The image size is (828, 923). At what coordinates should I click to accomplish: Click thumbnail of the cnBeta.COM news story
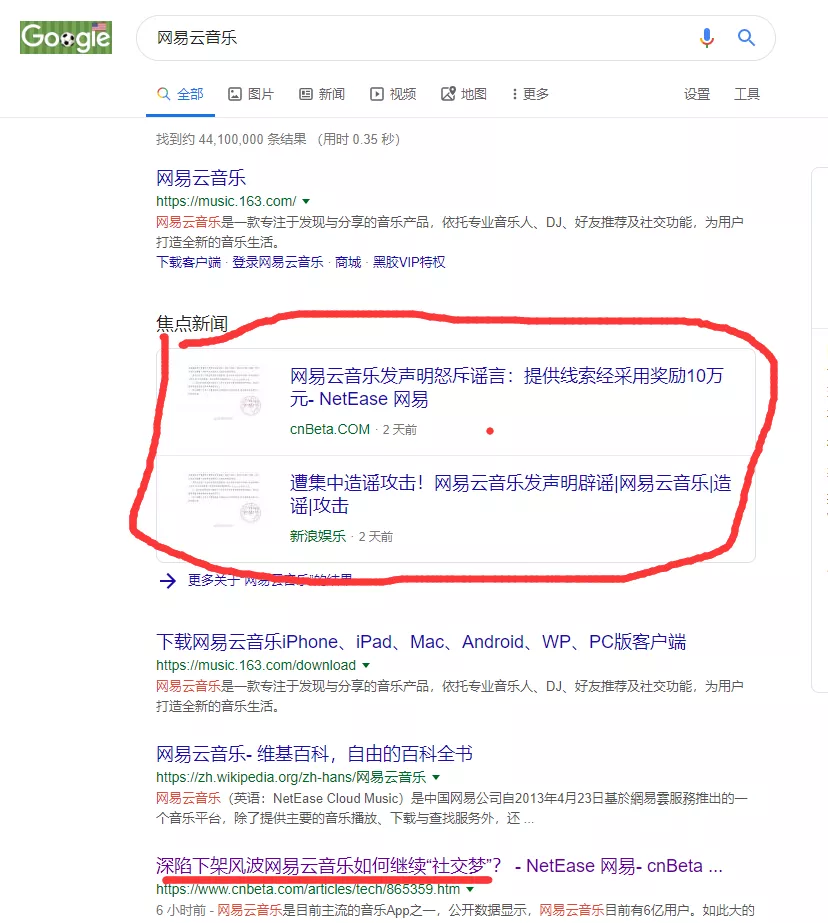click(x=223, y=393)
